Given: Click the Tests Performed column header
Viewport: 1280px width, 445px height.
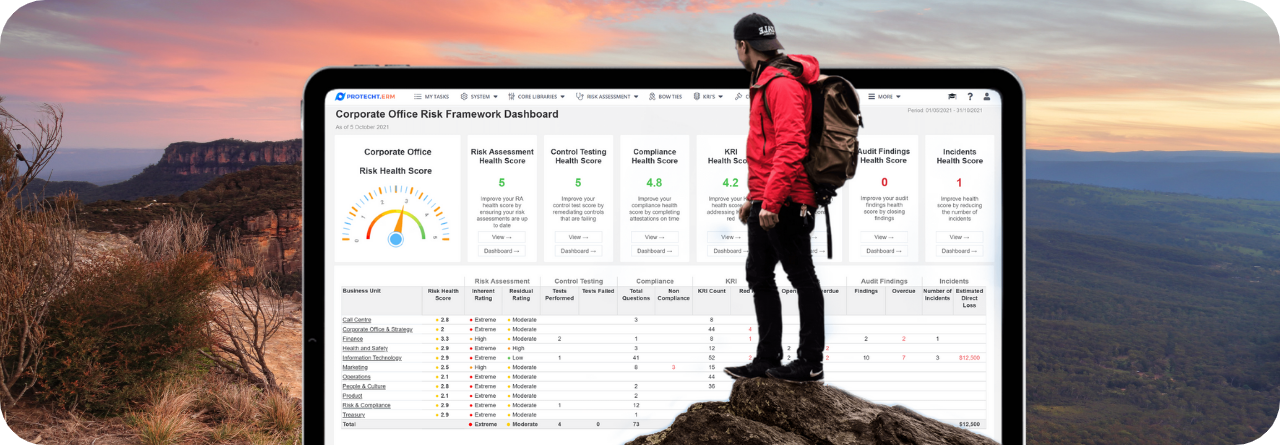Looking at the screenshot, I should 559,294.
